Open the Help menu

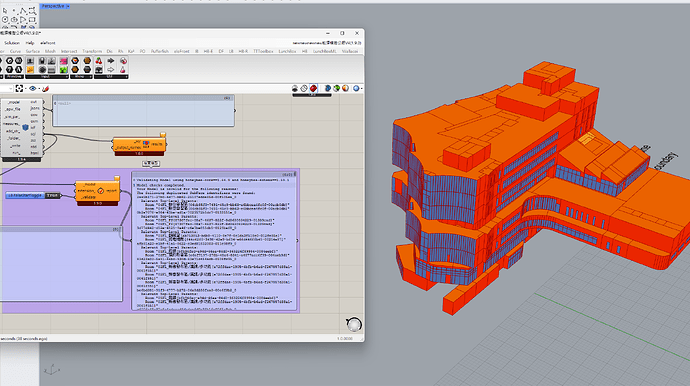tap(30, 43)
